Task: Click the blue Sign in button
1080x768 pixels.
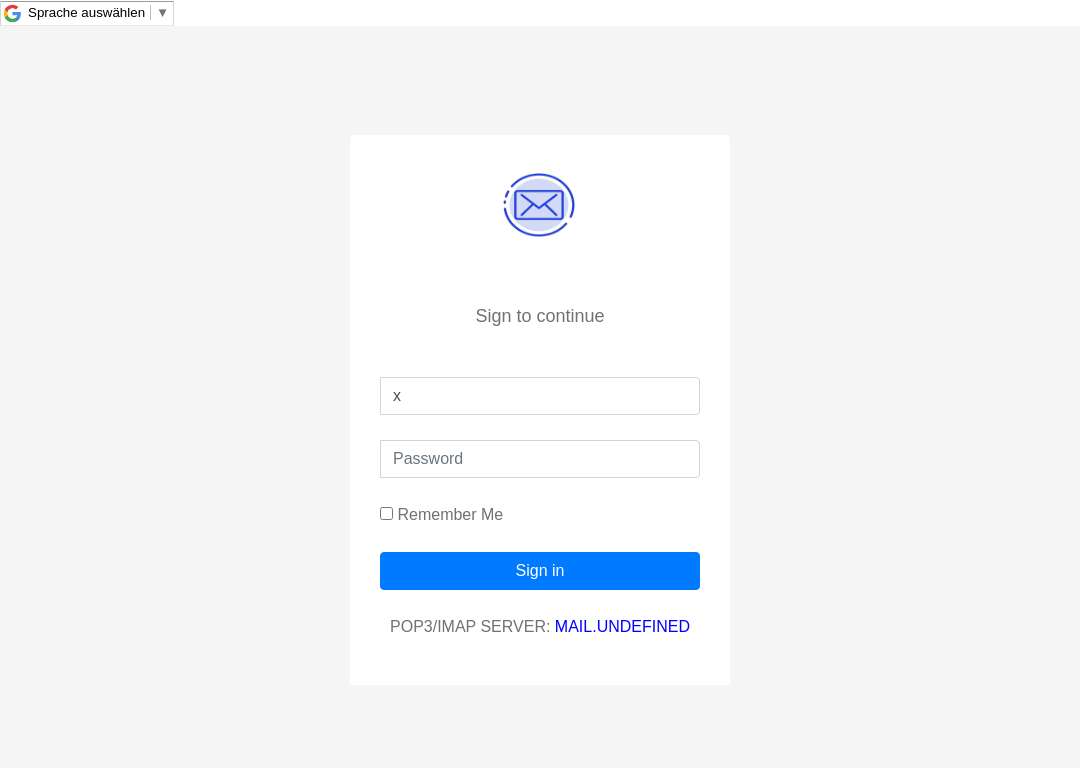Action: click(539, 570)
